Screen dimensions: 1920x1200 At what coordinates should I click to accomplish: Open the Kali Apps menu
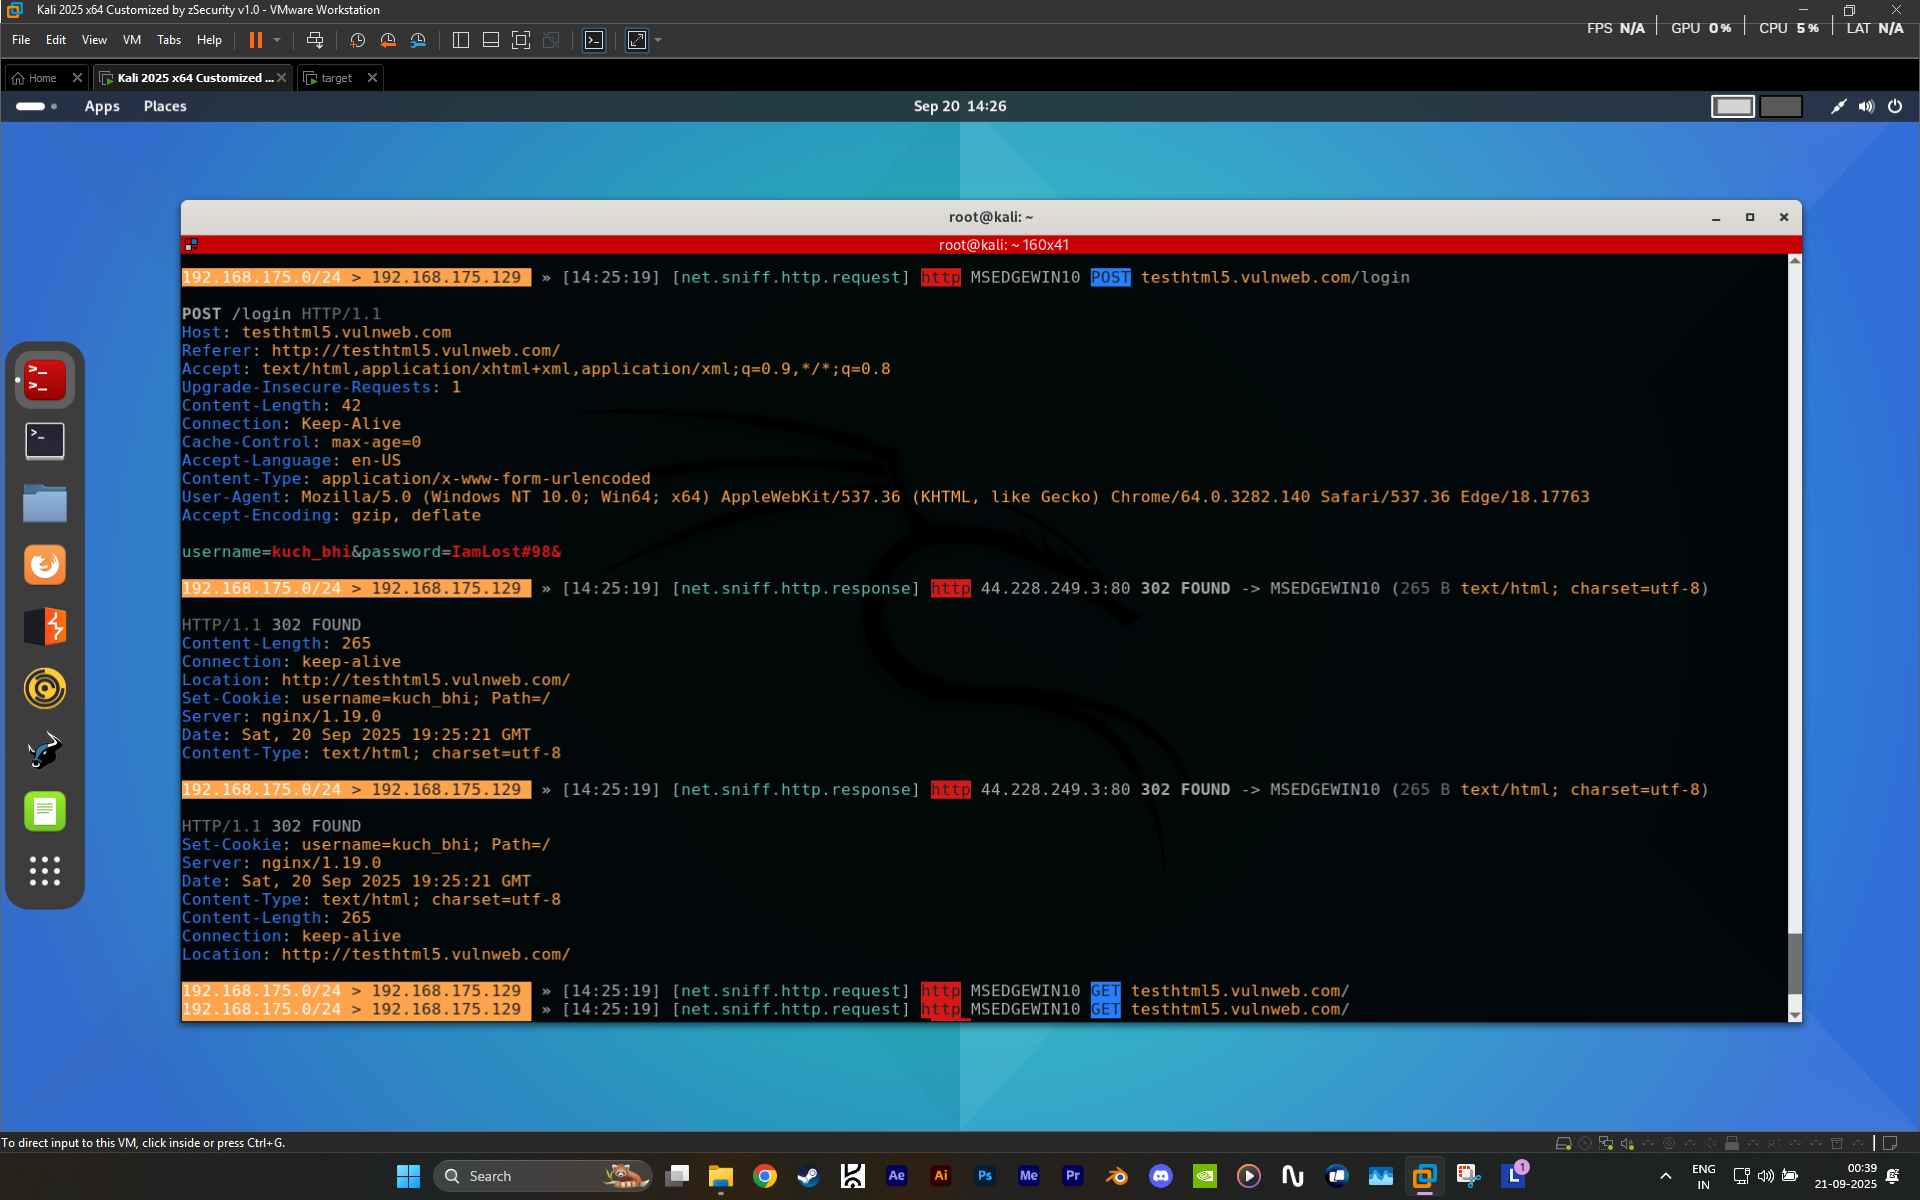[x=102, y=106]
